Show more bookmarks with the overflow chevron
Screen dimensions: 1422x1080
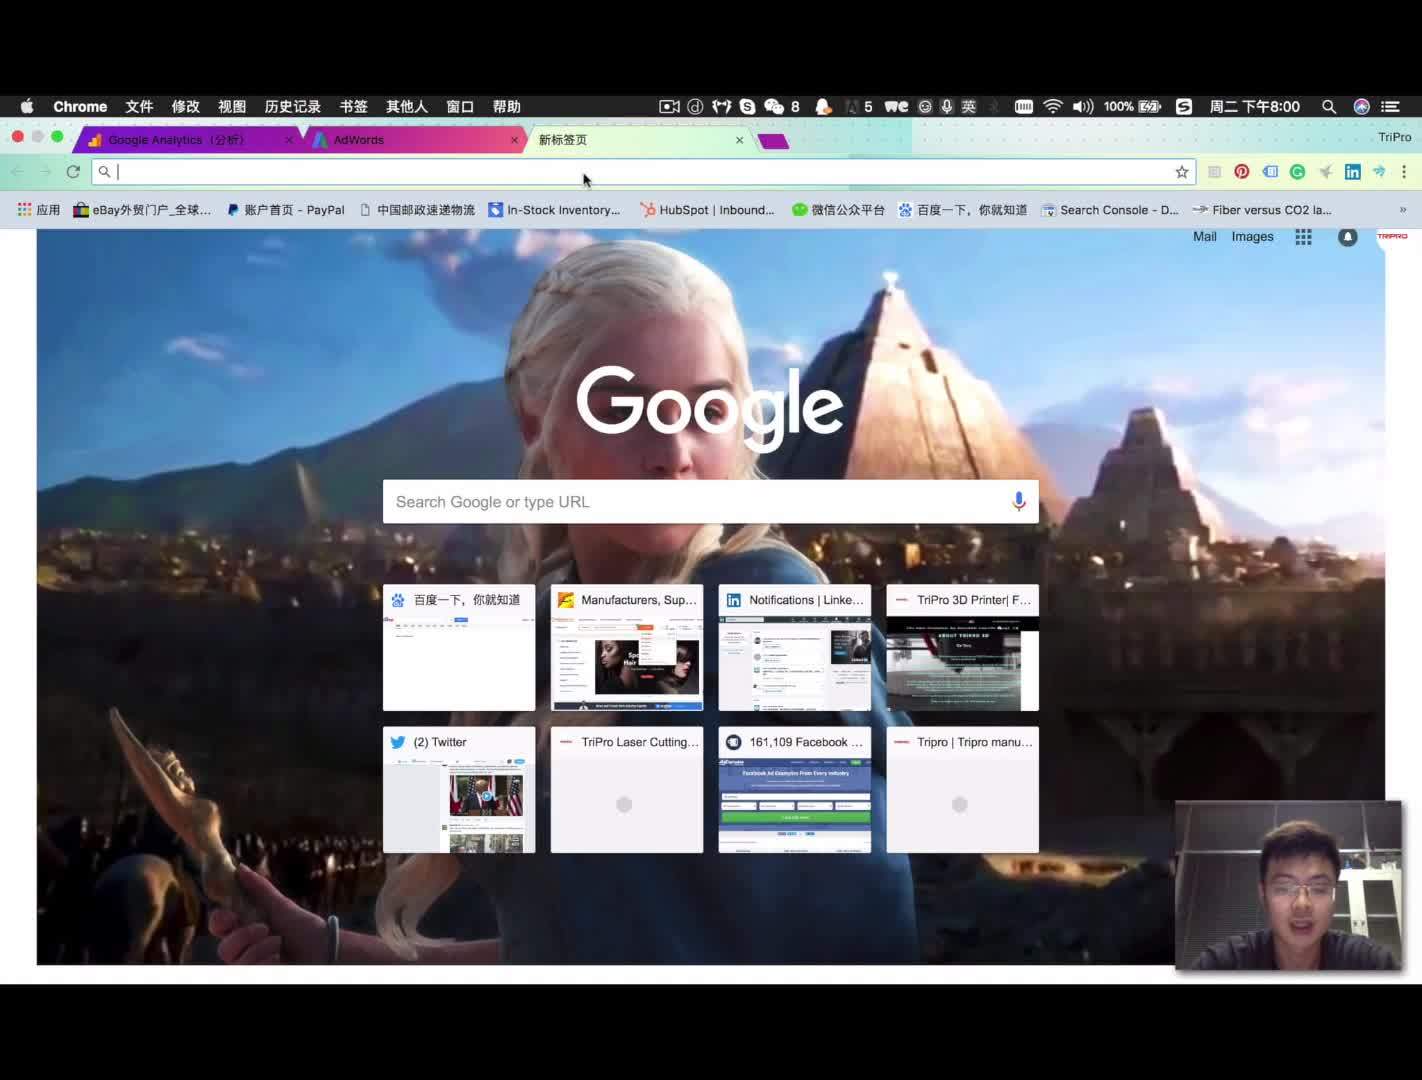1402,210
